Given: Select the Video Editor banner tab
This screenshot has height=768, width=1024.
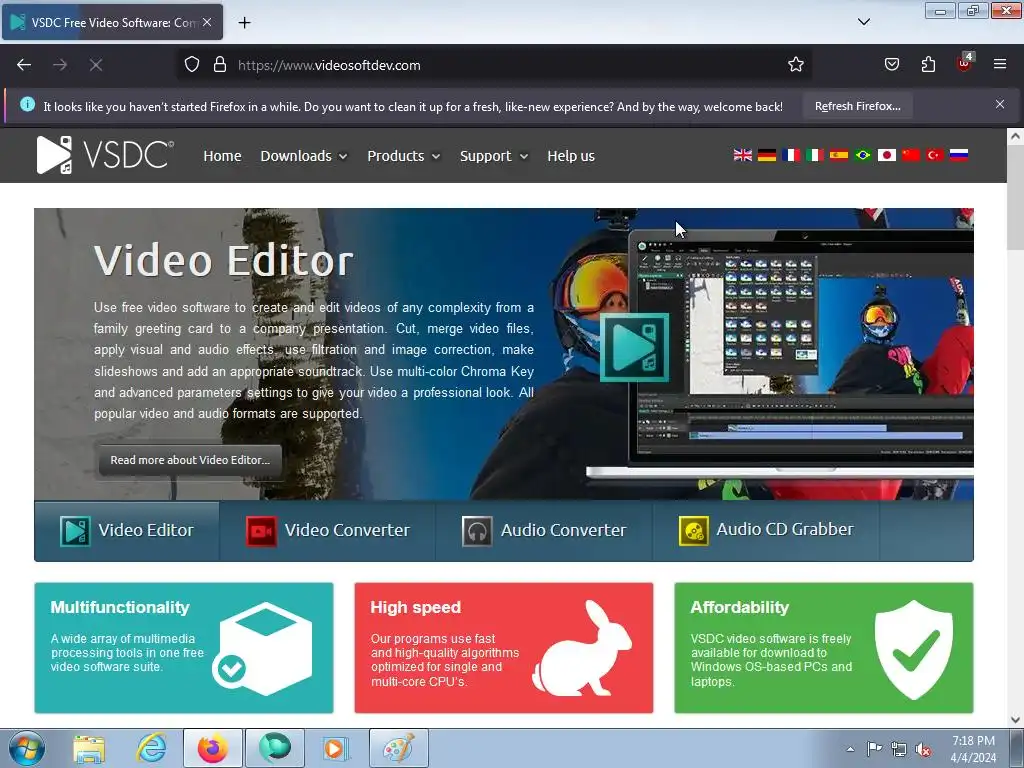Looking at the screenshot, I should pos(127,530).
